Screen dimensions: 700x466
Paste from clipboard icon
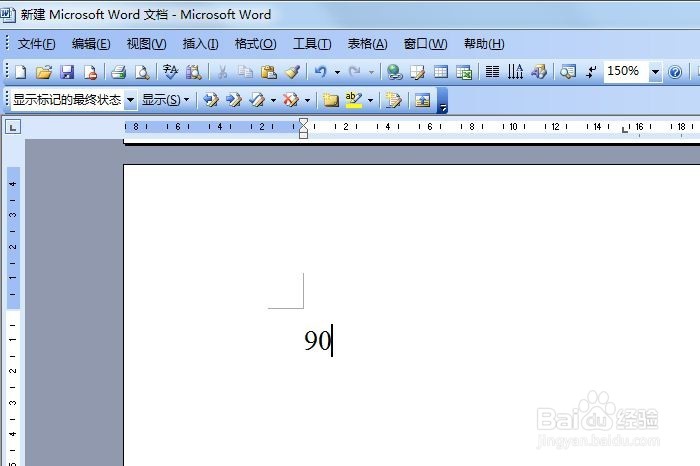[x=269, y=72]
